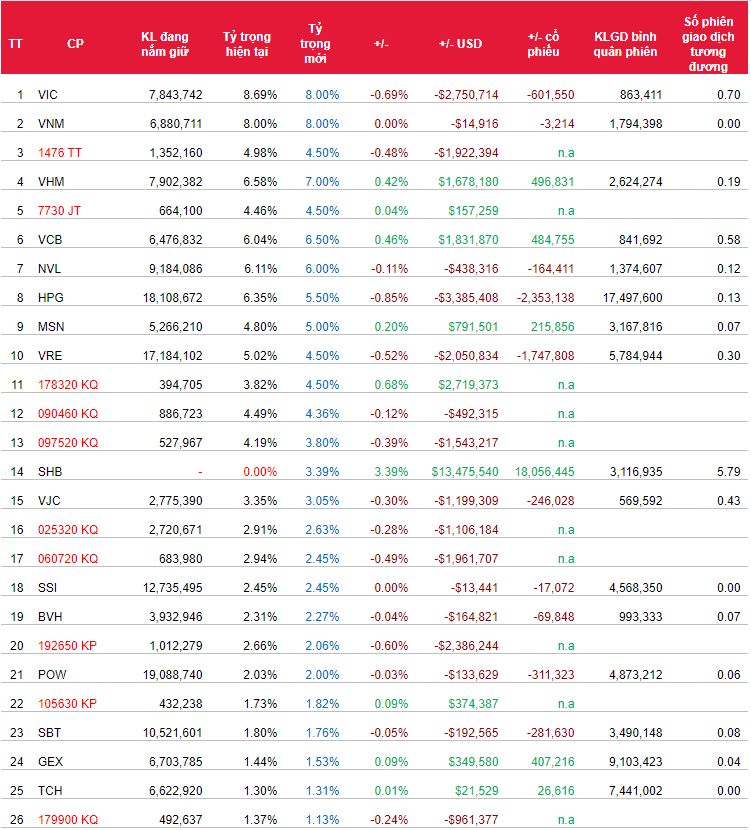Click the green $2,719,373 value

[468, 385]
